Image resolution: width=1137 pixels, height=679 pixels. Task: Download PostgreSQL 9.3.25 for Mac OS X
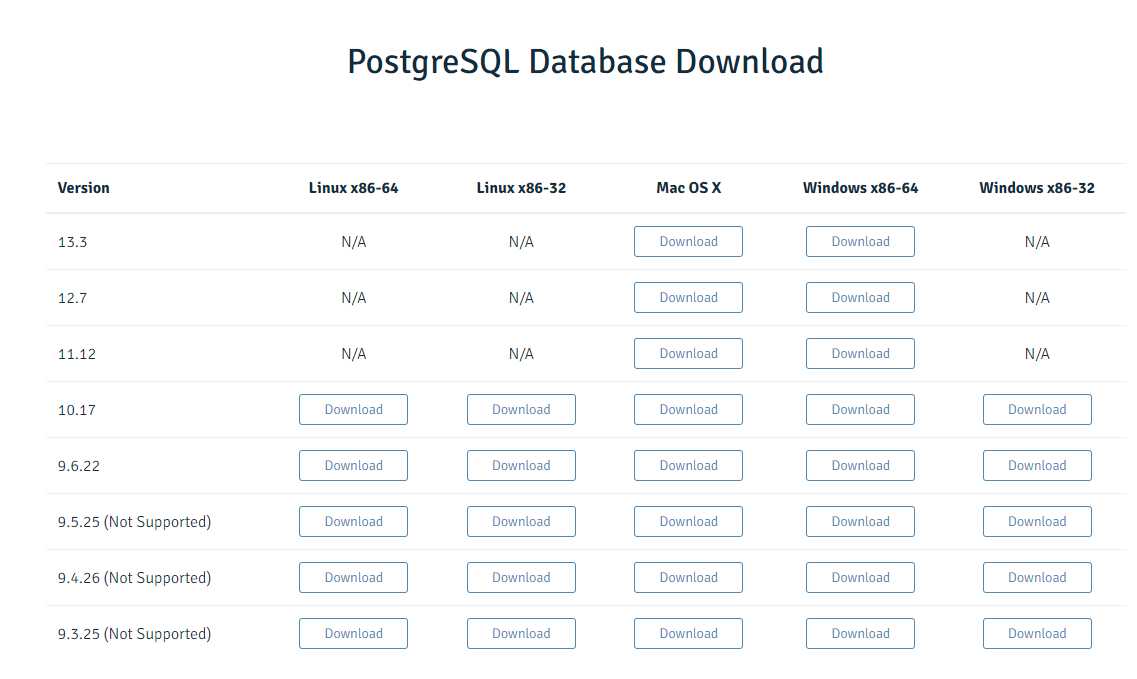[688, 633]
